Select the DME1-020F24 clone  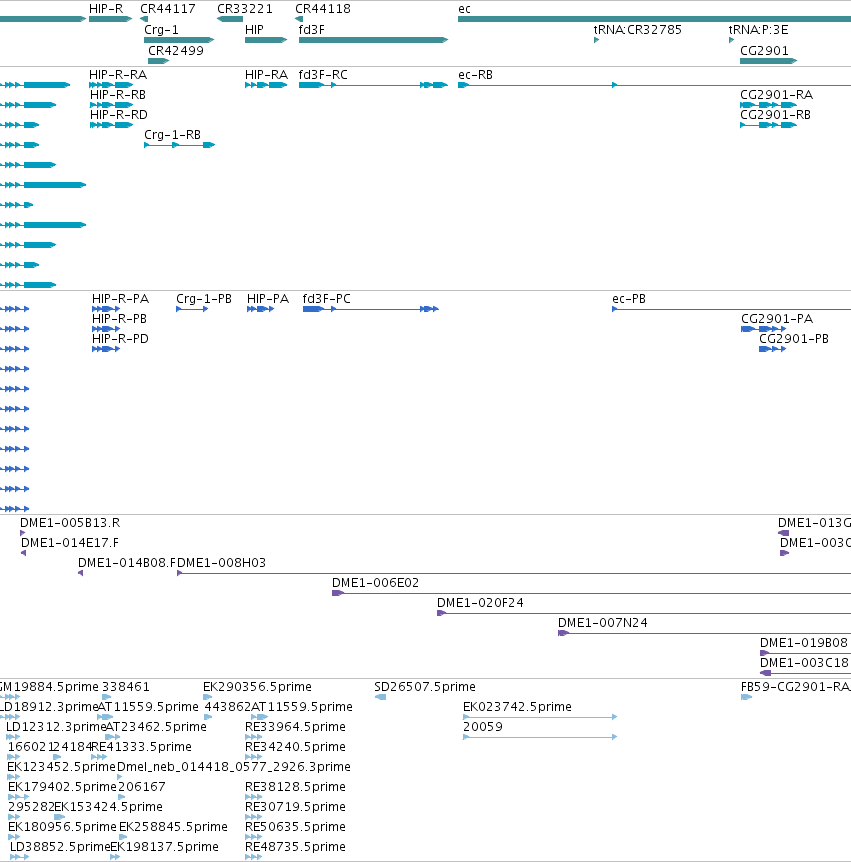coord(644,613)
